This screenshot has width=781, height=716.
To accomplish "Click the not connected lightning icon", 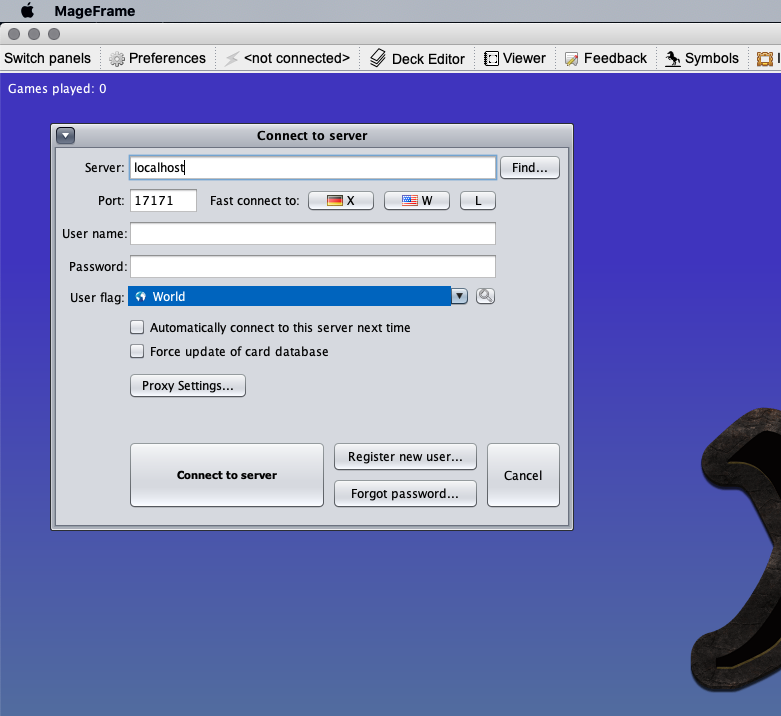I will pos(232,59).
